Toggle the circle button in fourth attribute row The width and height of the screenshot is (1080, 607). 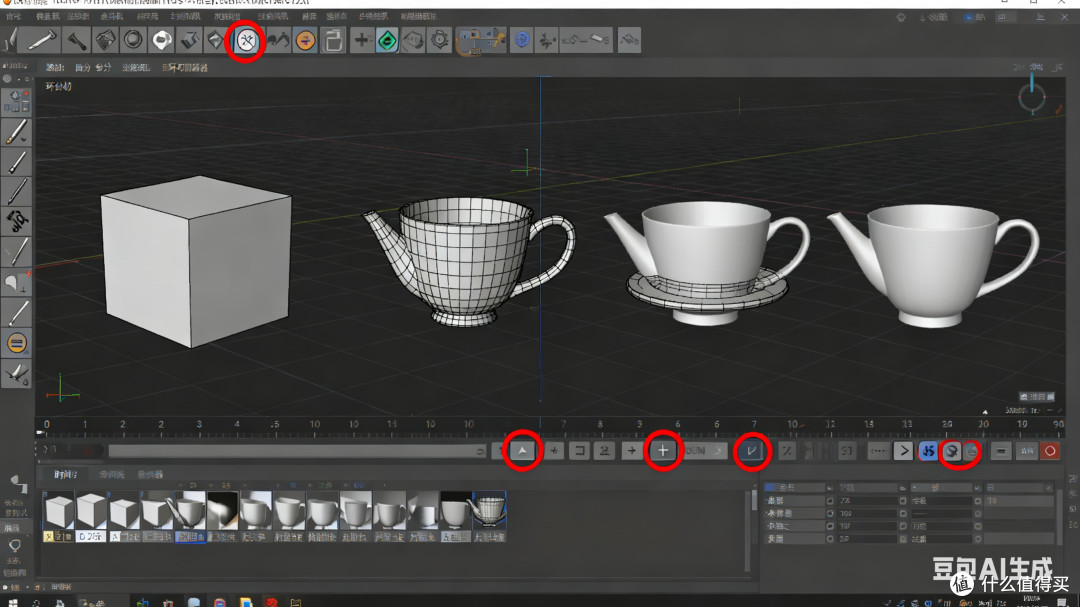(829, 539)
